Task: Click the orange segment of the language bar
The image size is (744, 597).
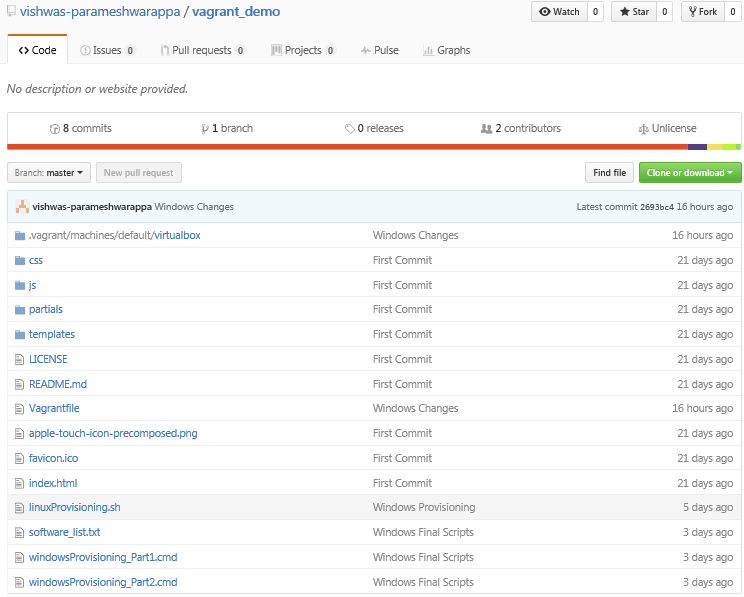Action: (x=347, y=147)
